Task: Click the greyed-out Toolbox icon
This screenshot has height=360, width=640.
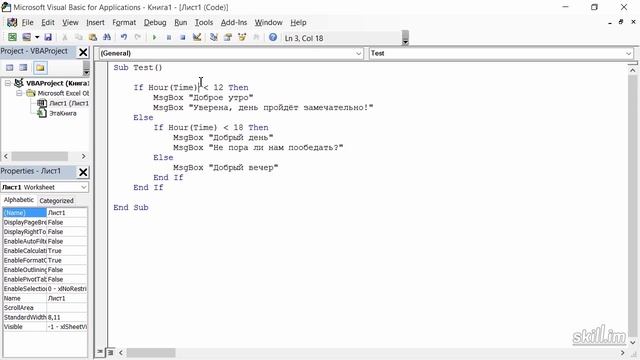Action: (x=256, y=38)
